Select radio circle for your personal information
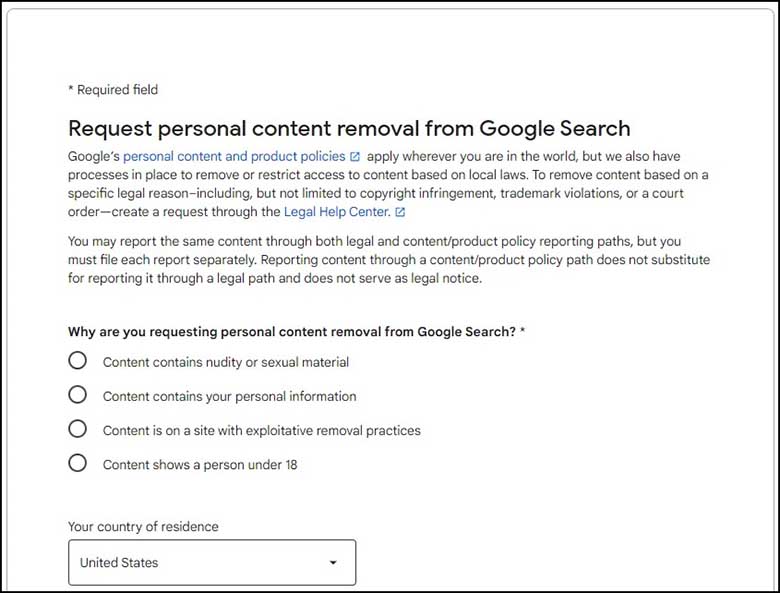 [x=78, y=395]
